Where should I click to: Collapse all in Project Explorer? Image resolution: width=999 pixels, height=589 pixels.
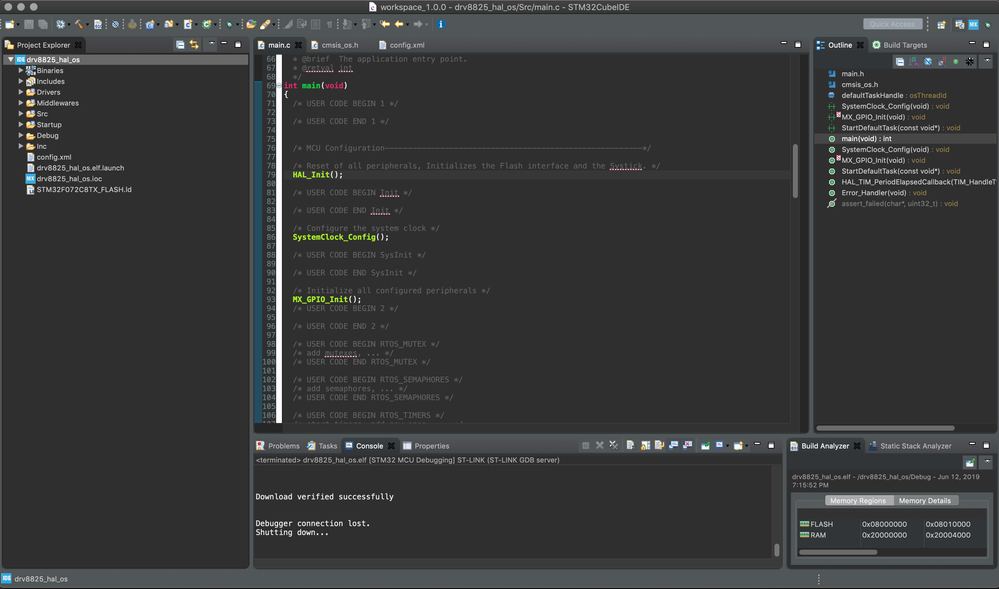pos(180,45)
